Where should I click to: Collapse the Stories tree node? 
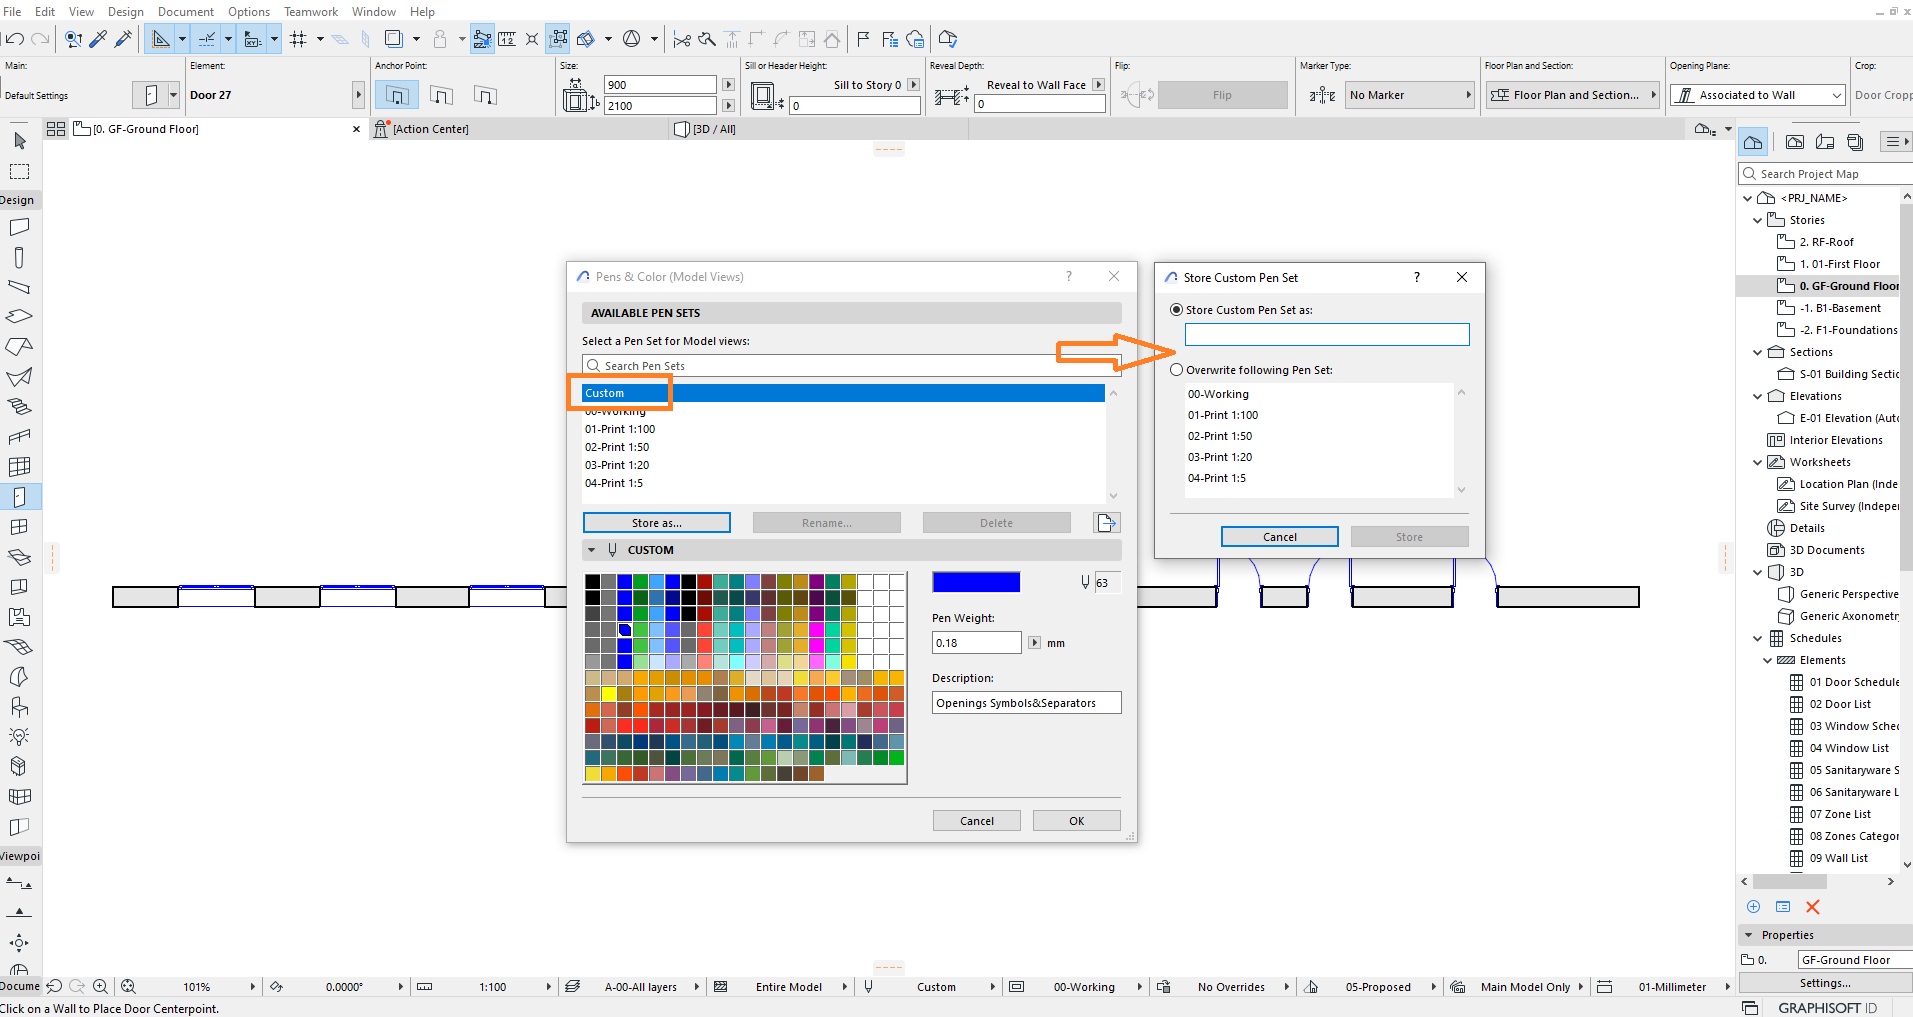(x=1758, y=220)
